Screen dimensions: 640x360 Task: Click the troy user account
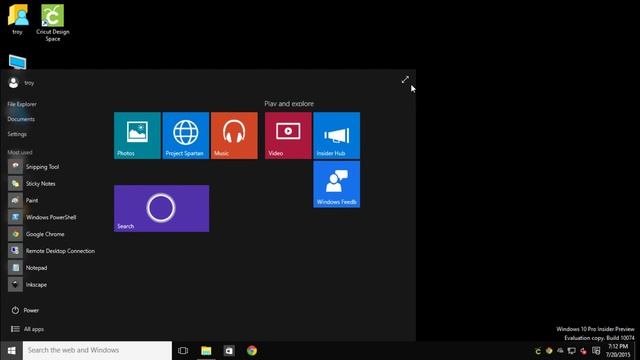21,83
